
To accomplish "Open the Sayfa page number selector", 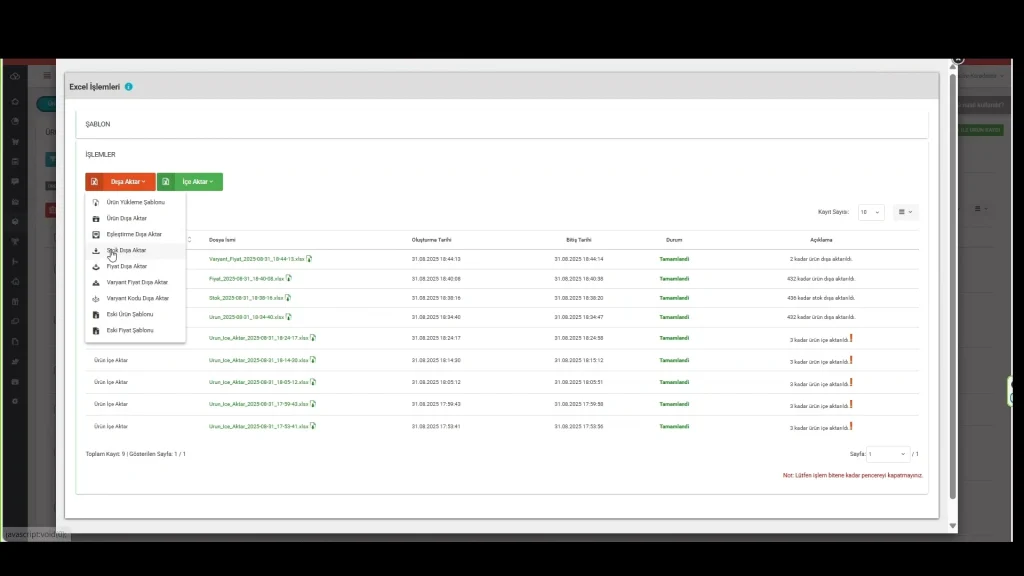I will [888, 454].
